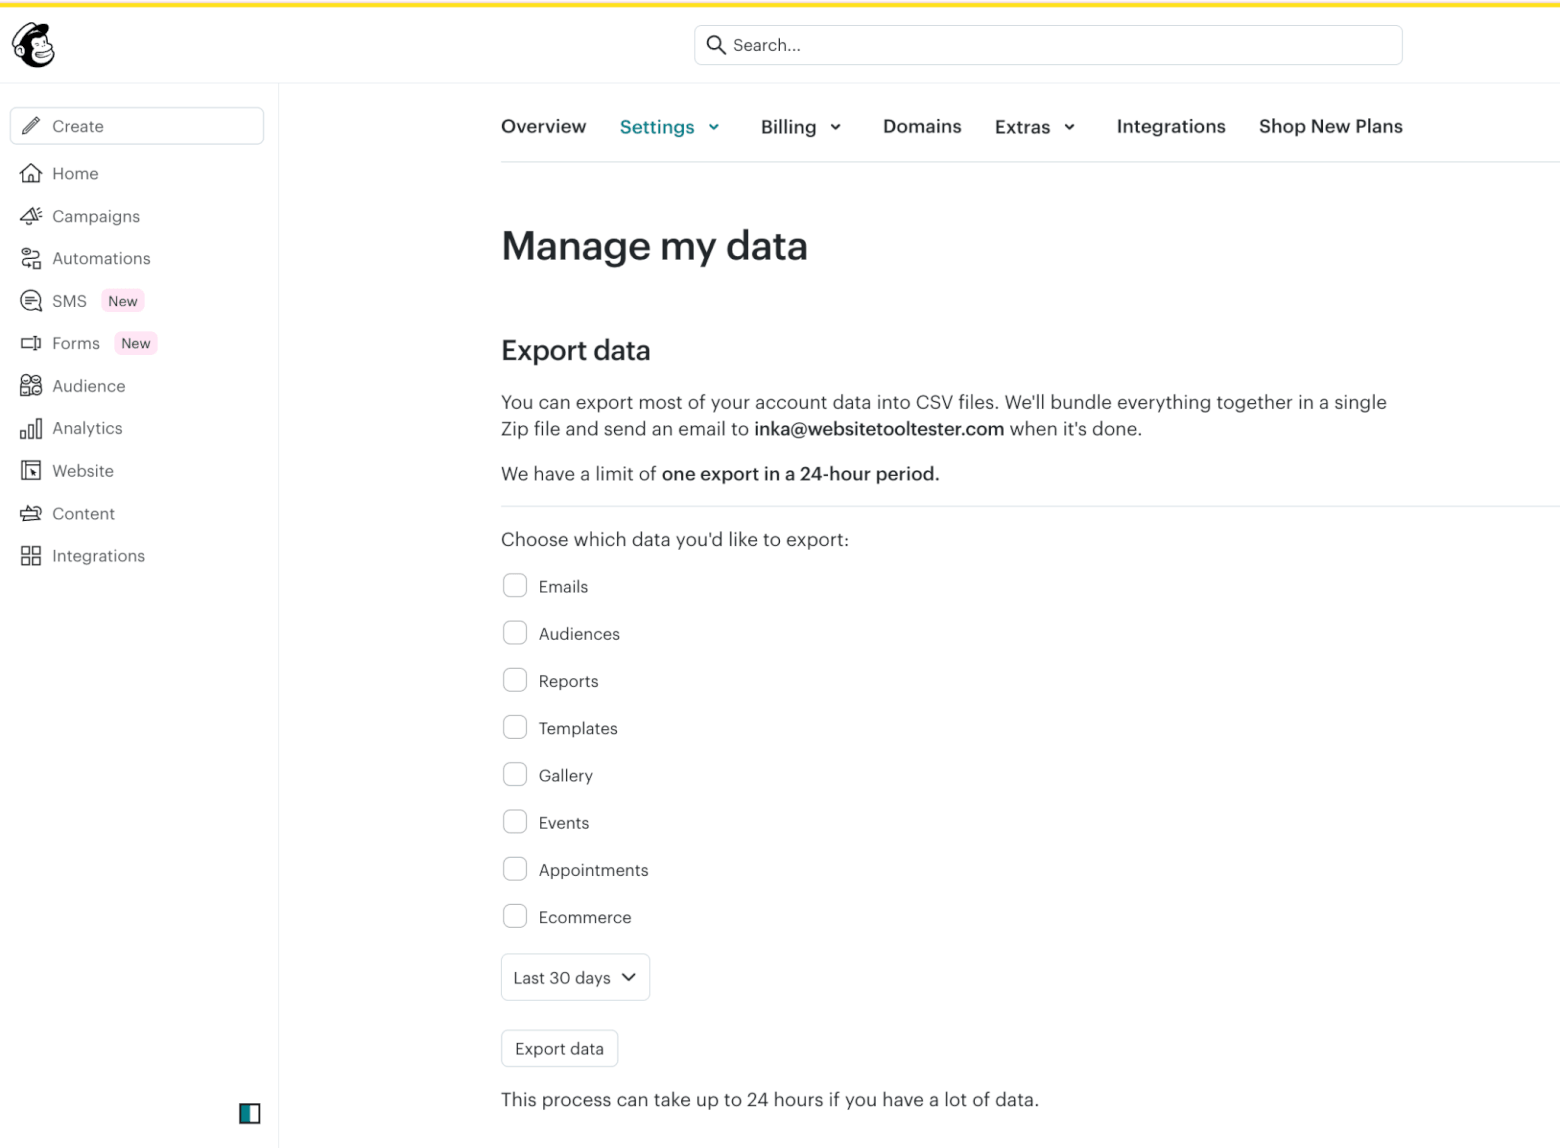The width and height of the screenshot is (1560, 1148).
Task: Switch to the Overview tab
Action: [x=543, y=126]
